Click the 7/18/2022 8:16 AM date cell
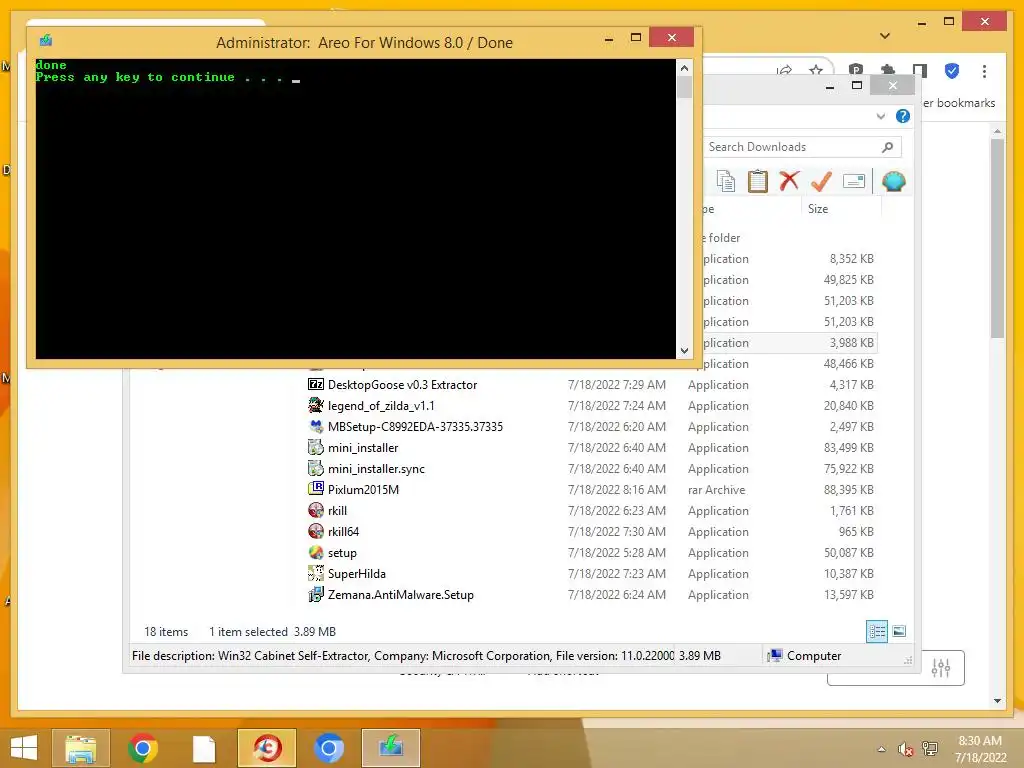Screen dimensions: 1024x768 click(x=616, y=489)
